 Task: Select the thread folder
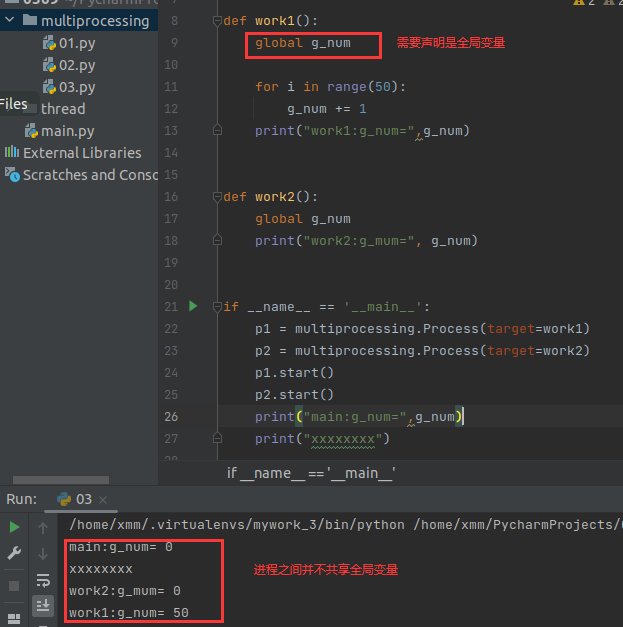63,109
